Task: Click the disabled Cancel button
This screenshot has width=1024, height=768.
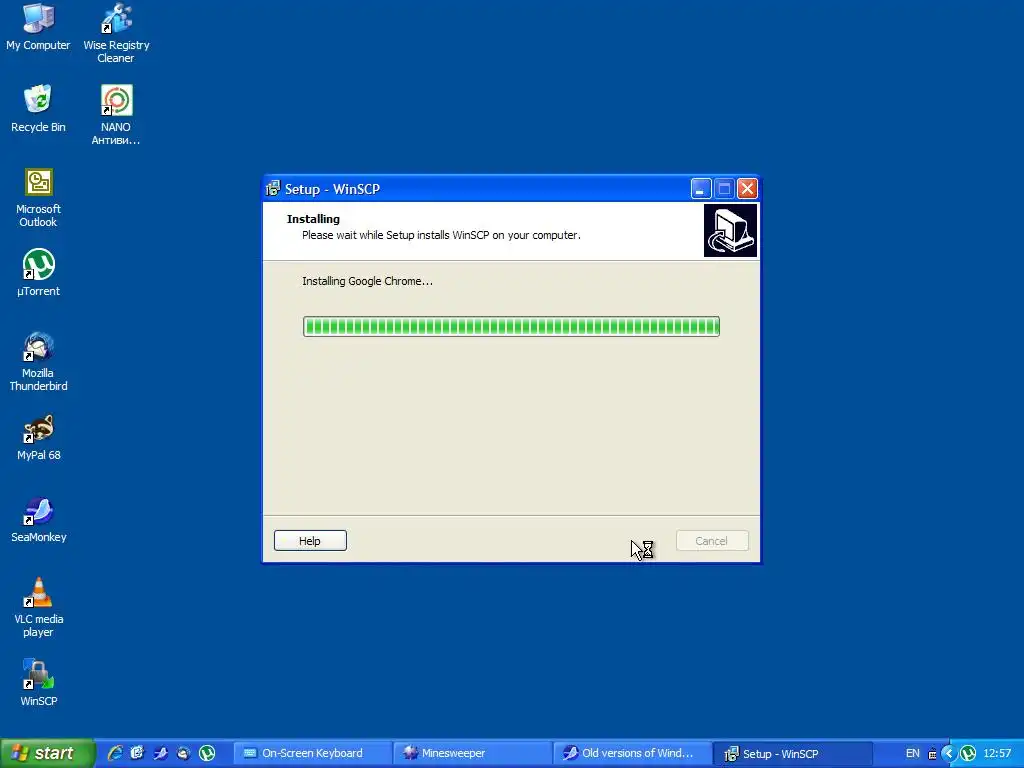Action: click(x=712, y=541)
